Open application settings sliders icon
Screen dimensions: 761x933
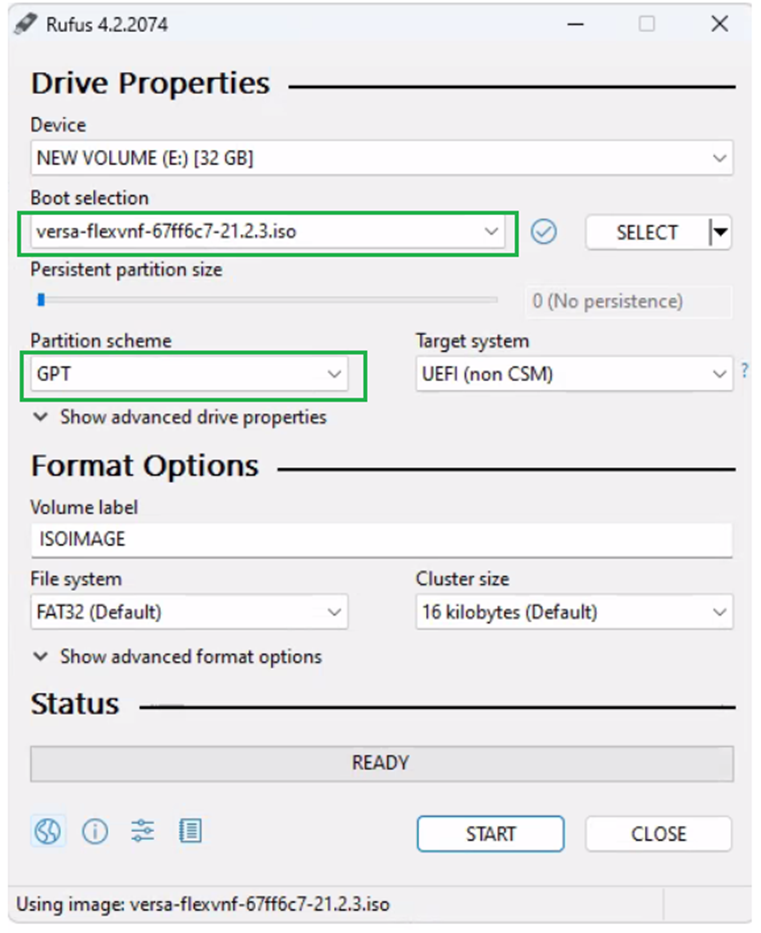pyautogui.click(x=142, y=831)
